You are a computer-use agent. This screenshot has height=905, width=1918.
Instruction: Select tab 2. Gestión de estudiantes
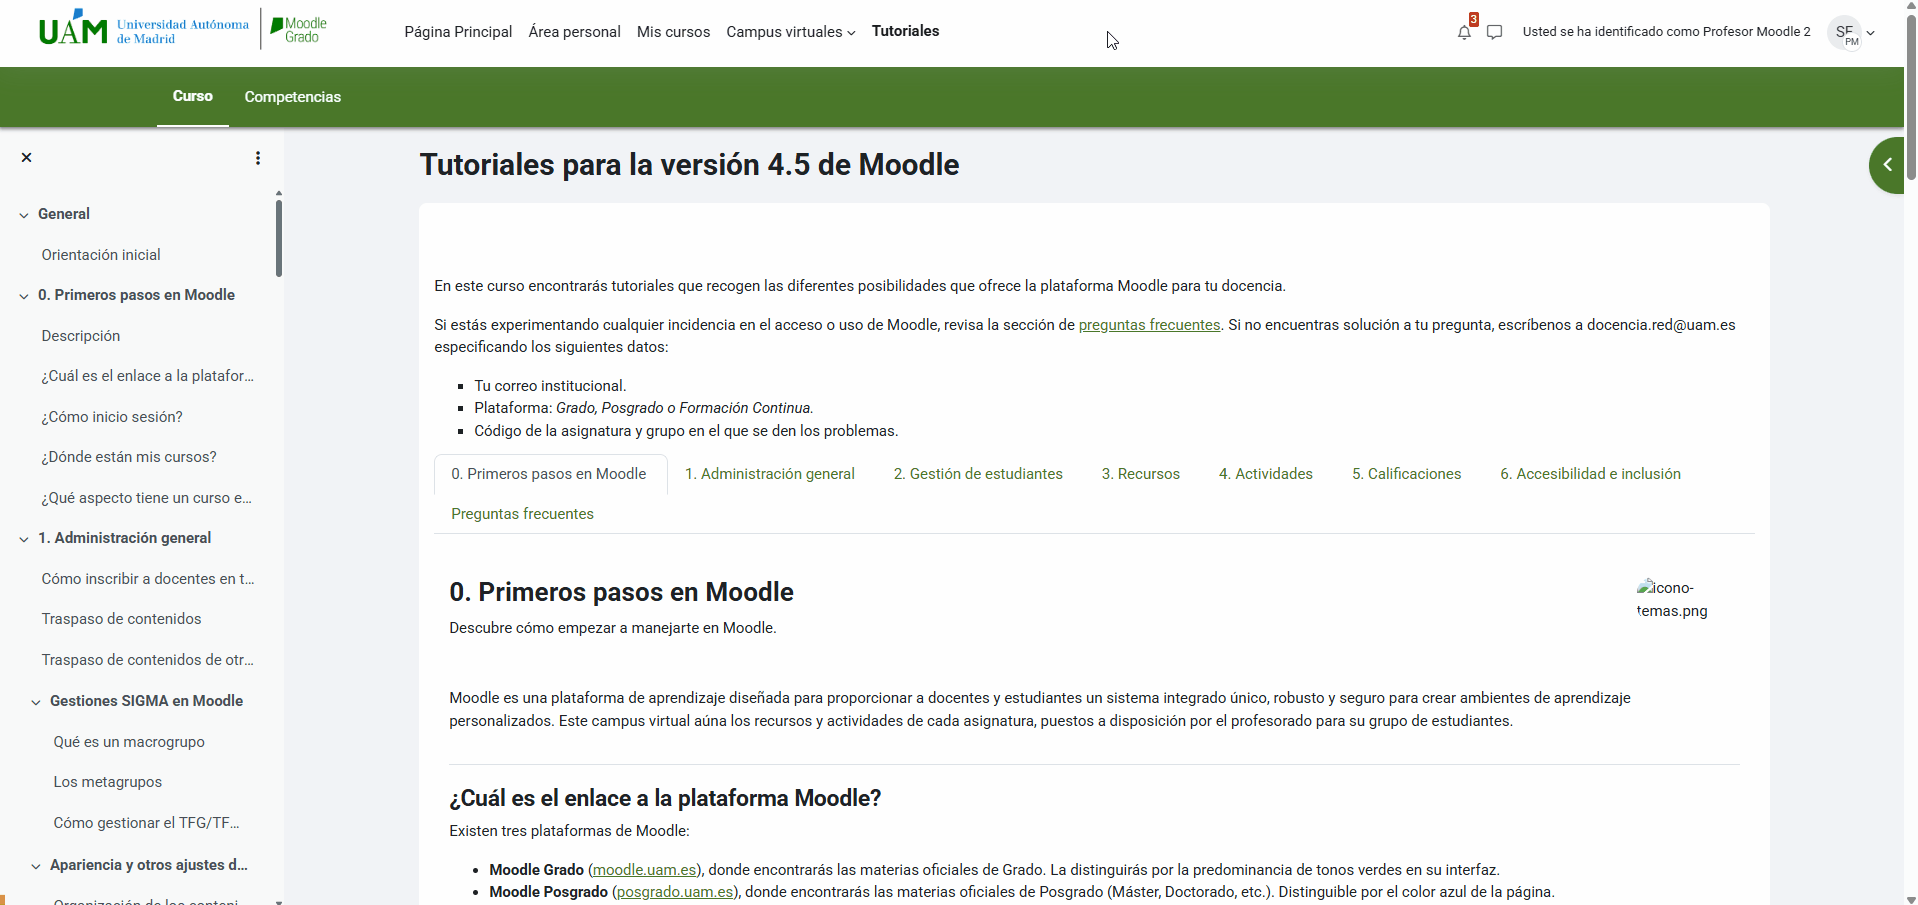pyautogui.click(x=978, y=474)
